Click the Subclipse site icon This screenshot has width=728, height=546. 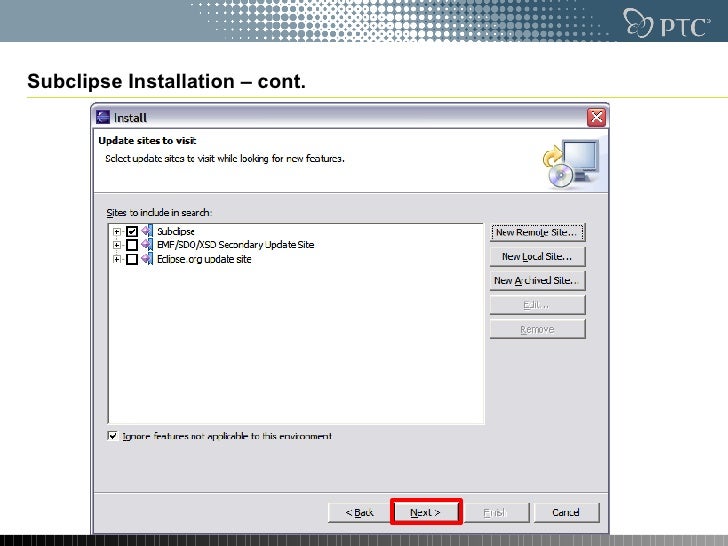pos(147,231)
